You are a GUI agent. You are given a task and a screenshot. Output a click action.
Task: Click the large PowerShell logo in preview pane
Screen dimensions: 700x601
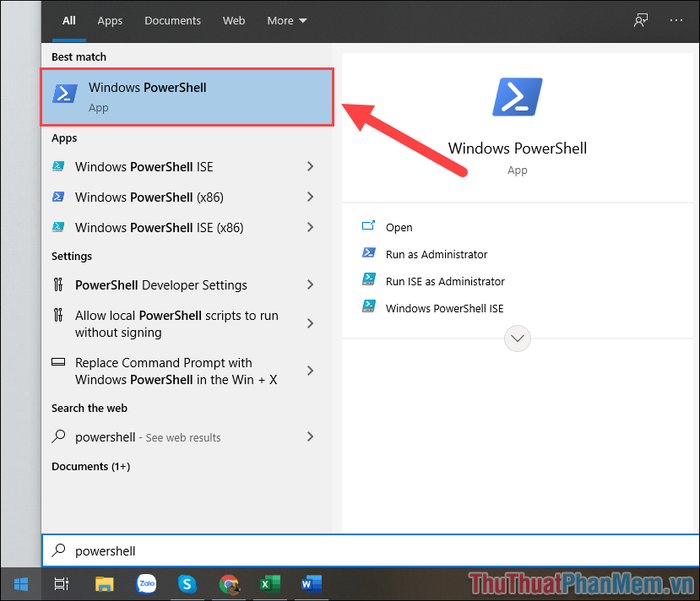pyautogui.click(x=517, y=97)
